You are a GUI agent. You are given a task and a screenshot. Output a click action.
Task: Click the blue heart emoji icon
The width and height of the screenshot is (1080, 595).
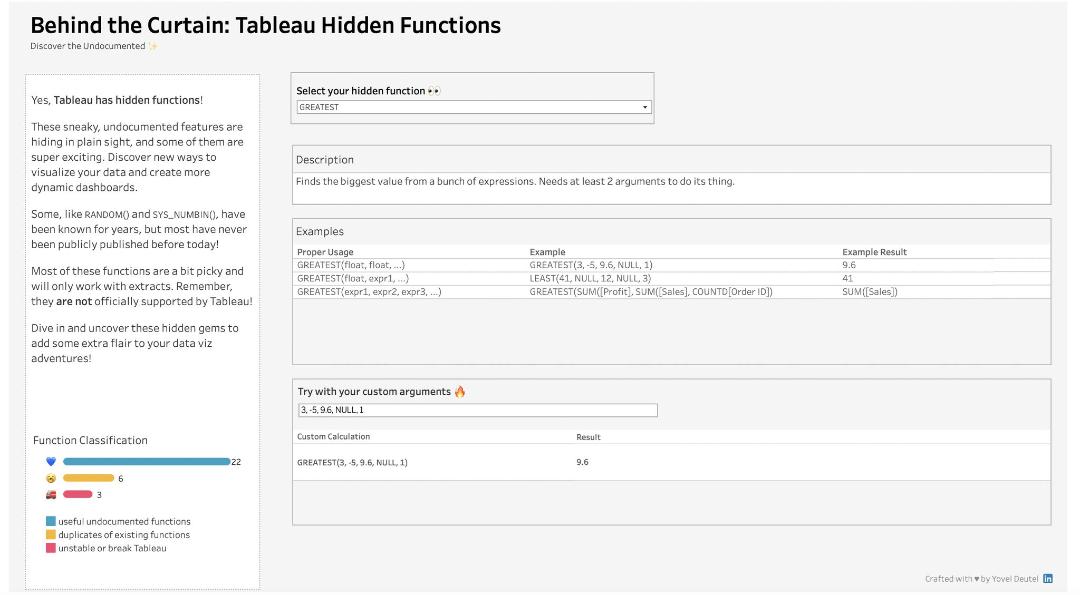click(51, 462)
